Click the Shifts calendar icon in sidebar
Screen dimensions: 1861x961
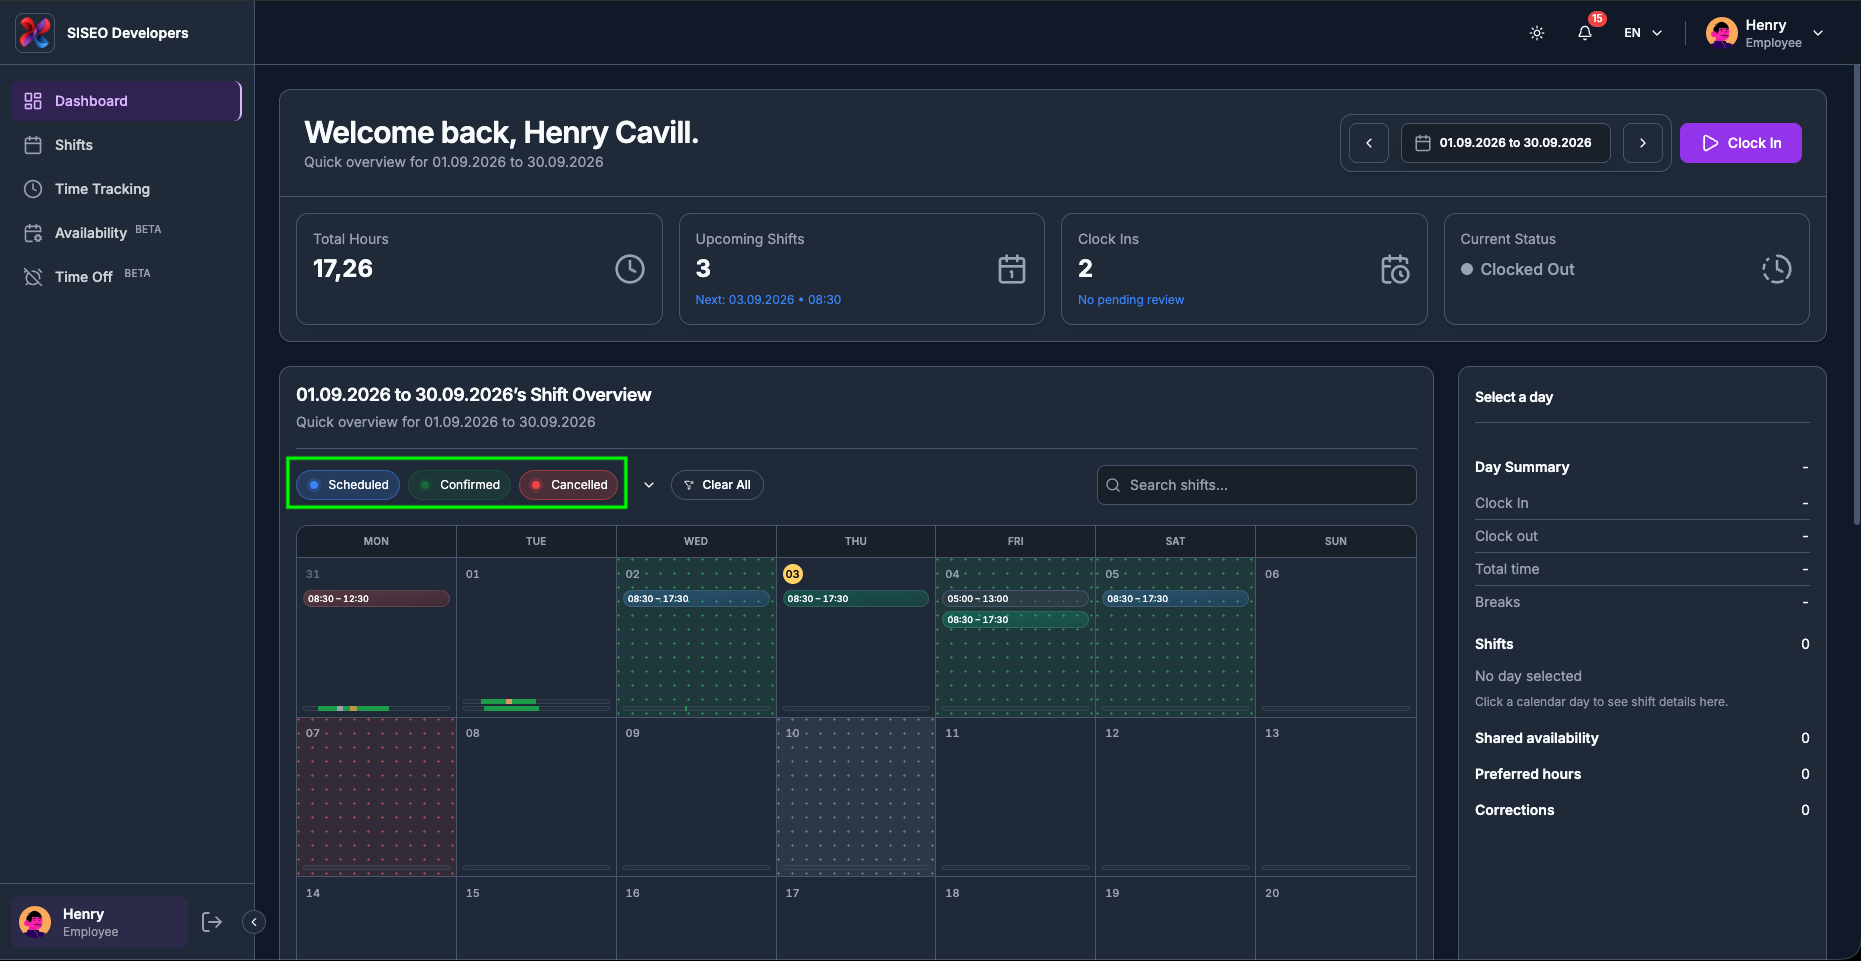33,145
